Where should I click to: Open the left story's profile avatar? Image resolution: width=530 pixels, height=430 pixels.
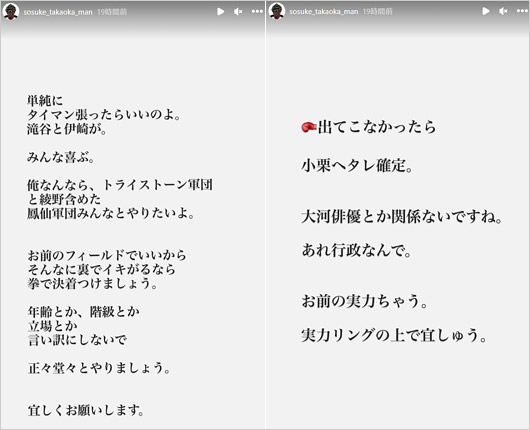click(11, 12)
